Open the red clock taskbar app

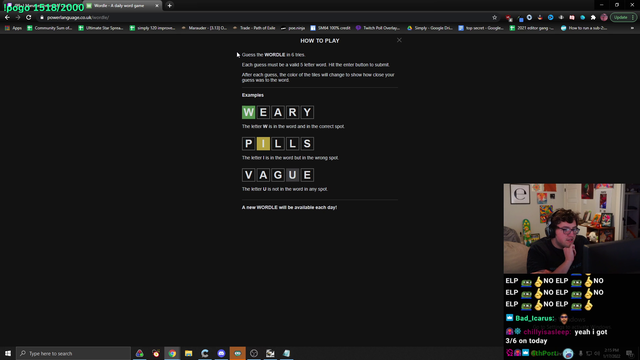[156, 353]
